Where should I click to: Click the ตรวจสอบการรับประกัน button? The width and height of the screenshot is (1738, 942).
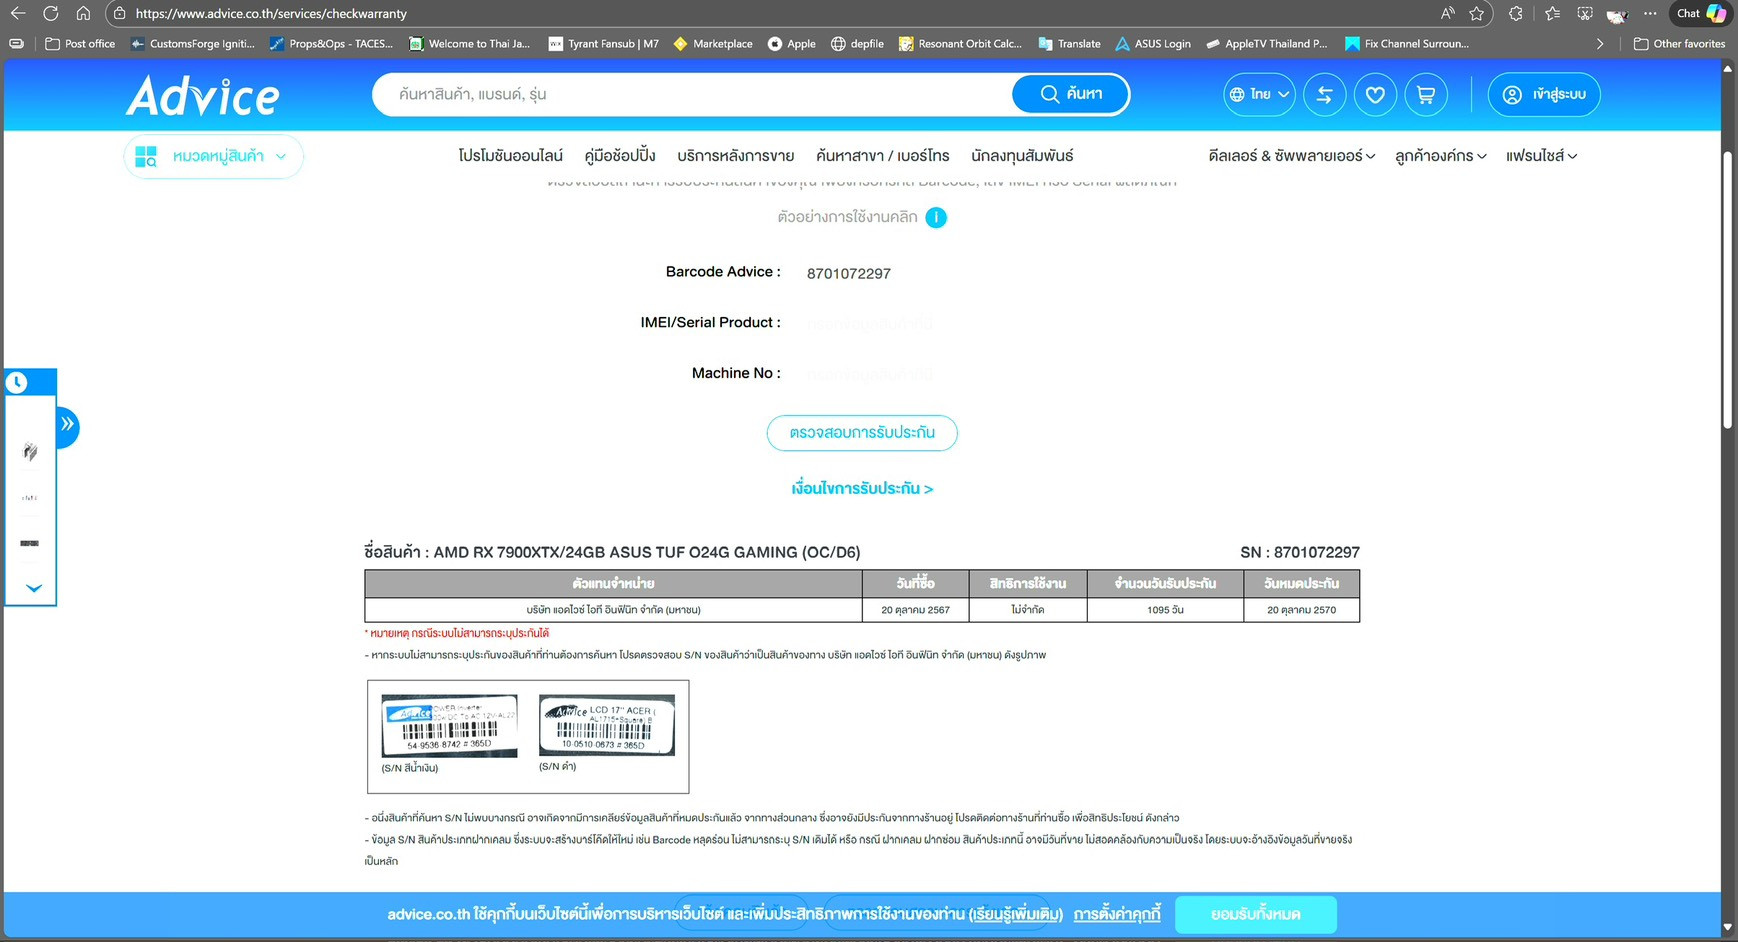click(x=862, y=433)
